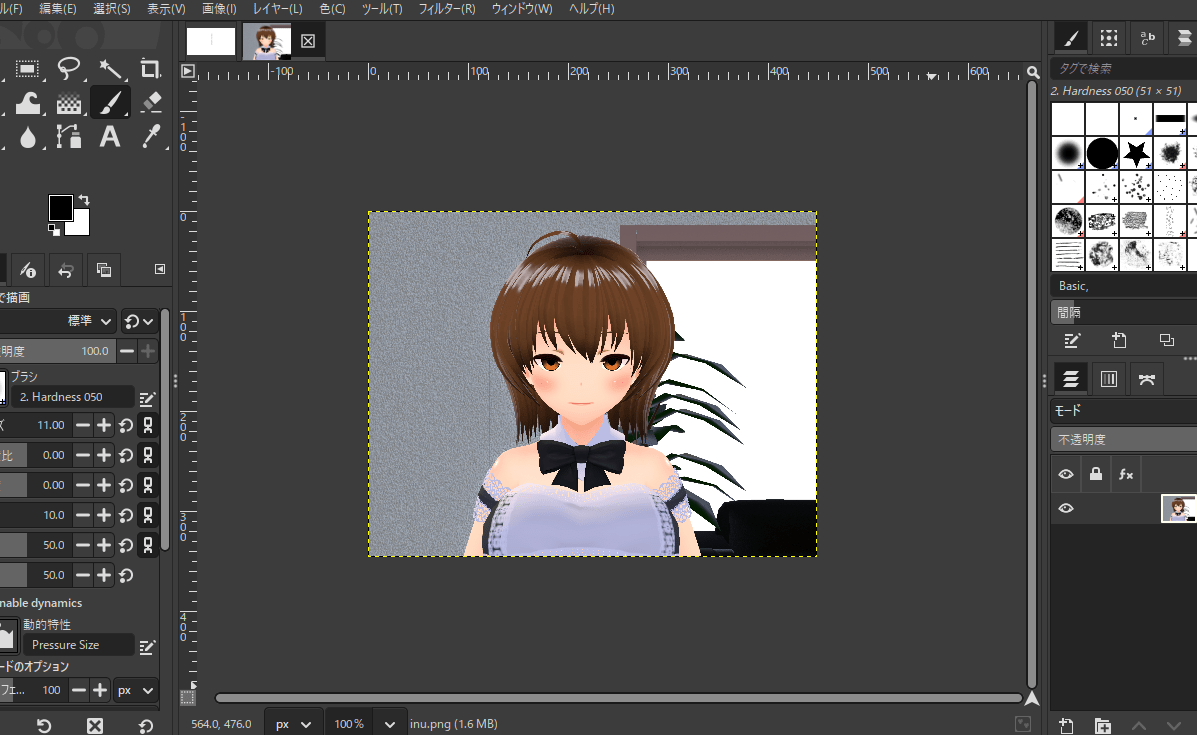
Task: Select the Crop tool
Action: (151, 68)
